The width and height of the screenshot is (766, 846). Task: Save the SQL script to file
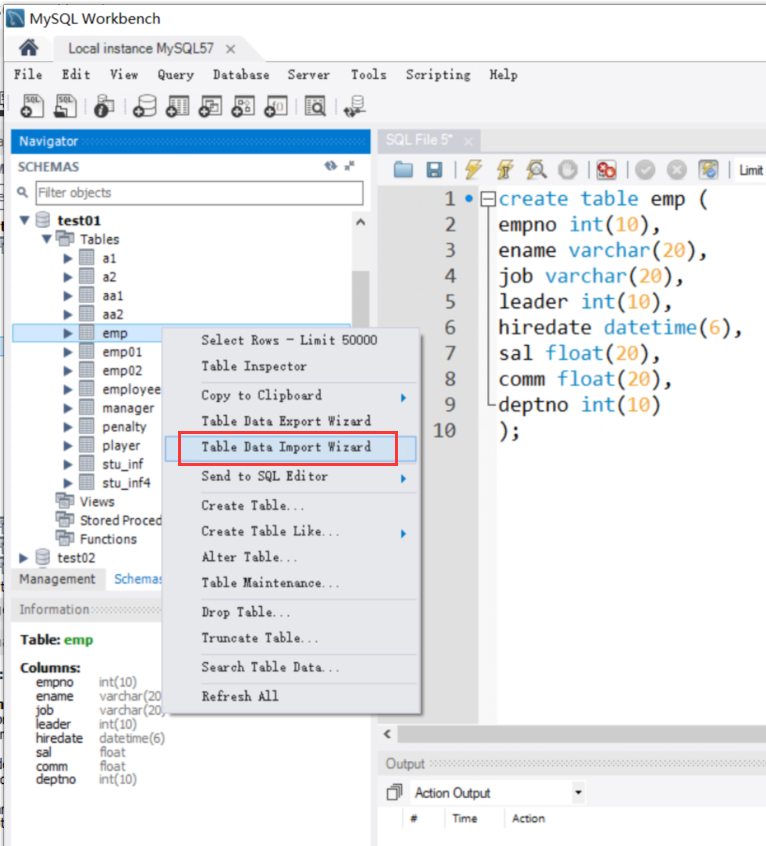[x=434, y=170]
